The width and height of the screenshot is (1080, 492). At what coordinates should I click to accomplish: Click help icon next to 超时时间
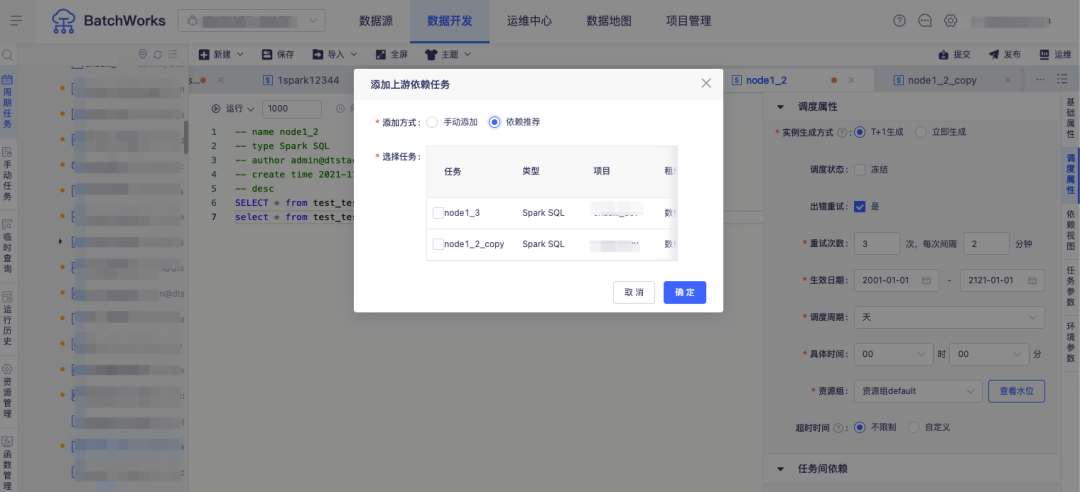838,427
